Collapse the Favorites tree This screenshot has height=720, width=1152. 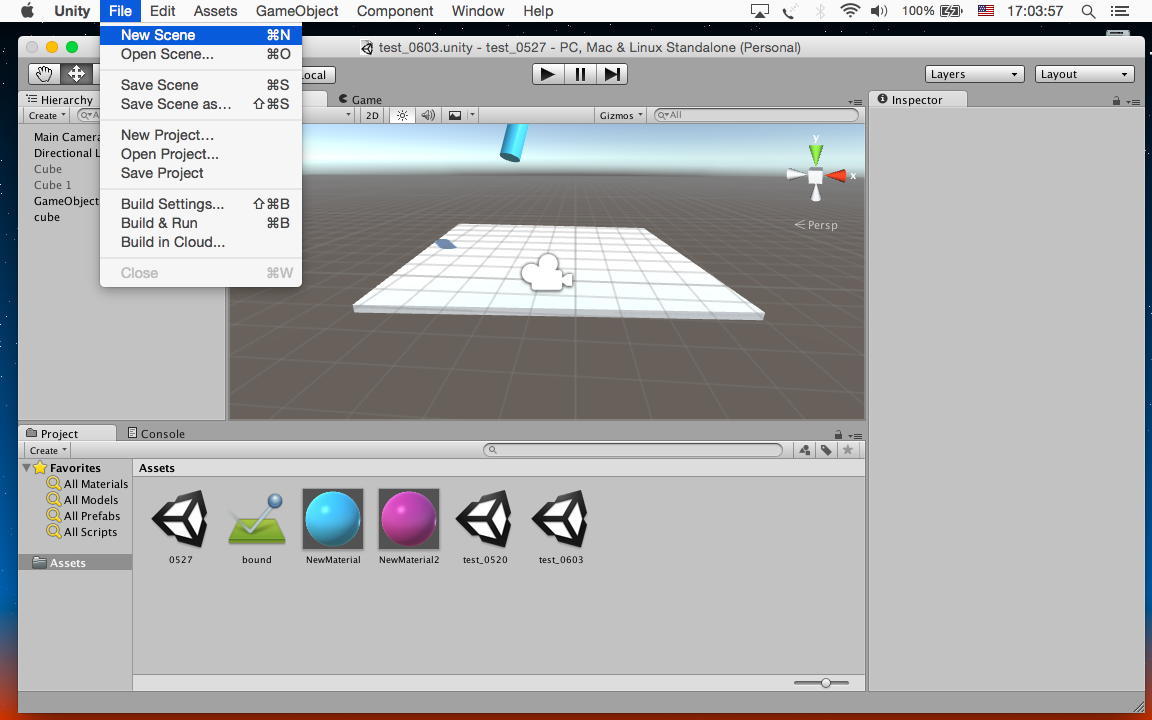(x=26, y=467)
